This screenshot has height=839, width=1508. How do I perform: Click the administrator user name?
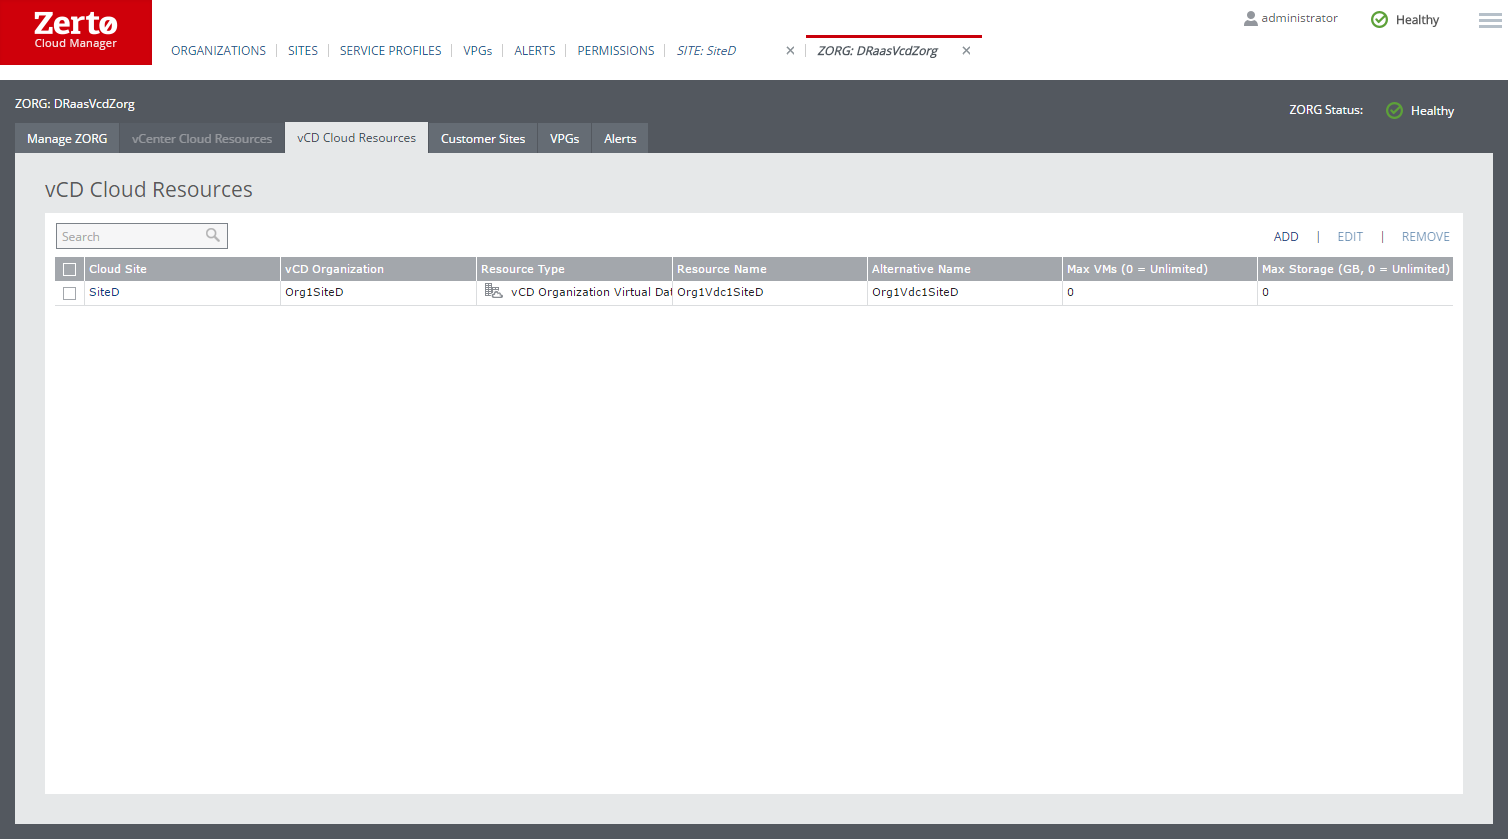pyautogui.click(x=1299, y=18)
